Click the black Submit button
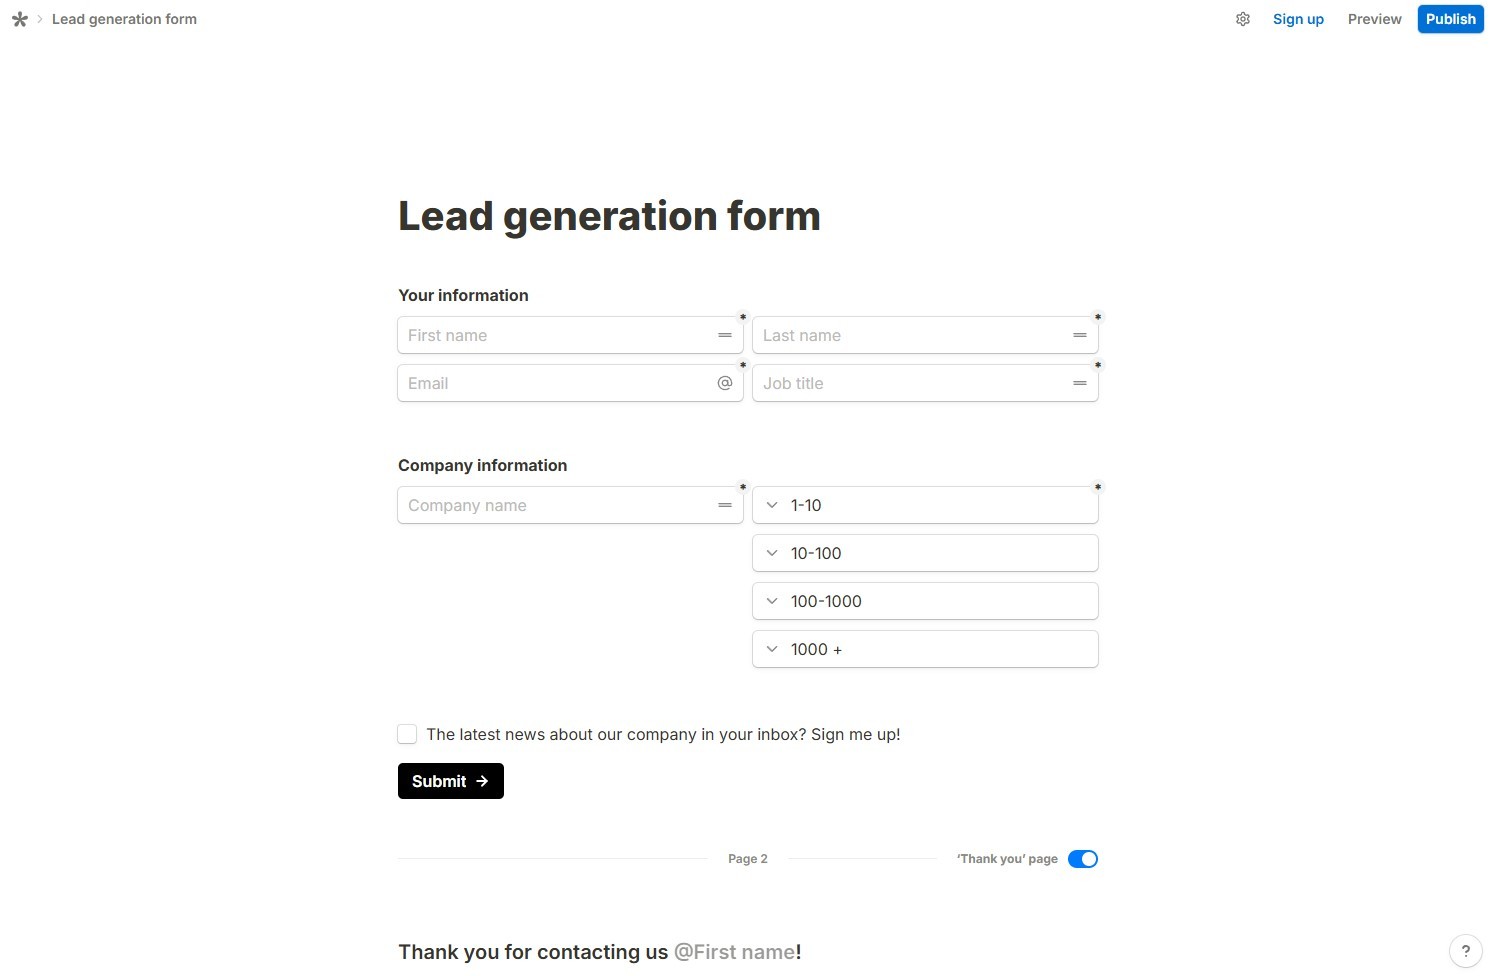The width and height of the screenshot is (1490, 976). point(451,781)
